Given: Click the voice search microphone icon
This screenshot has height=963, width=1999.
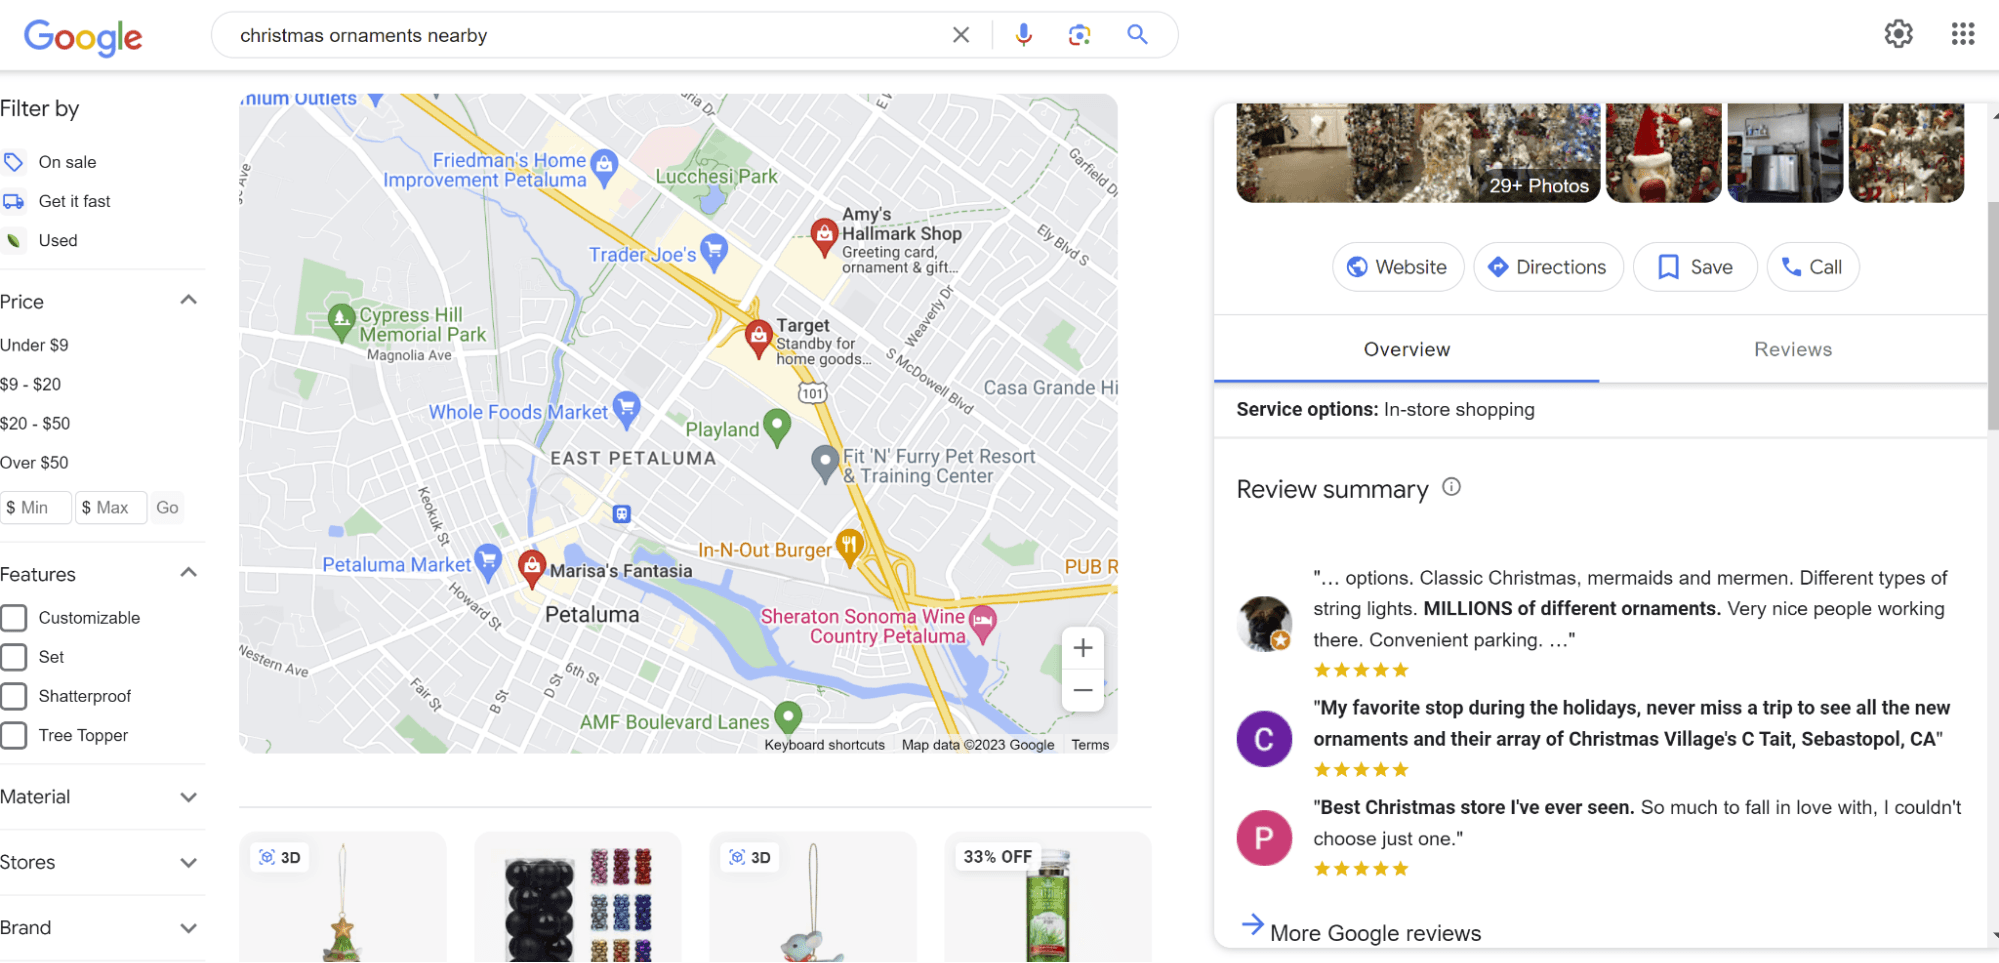Looking at the screenshot, I should (1023, 35).
